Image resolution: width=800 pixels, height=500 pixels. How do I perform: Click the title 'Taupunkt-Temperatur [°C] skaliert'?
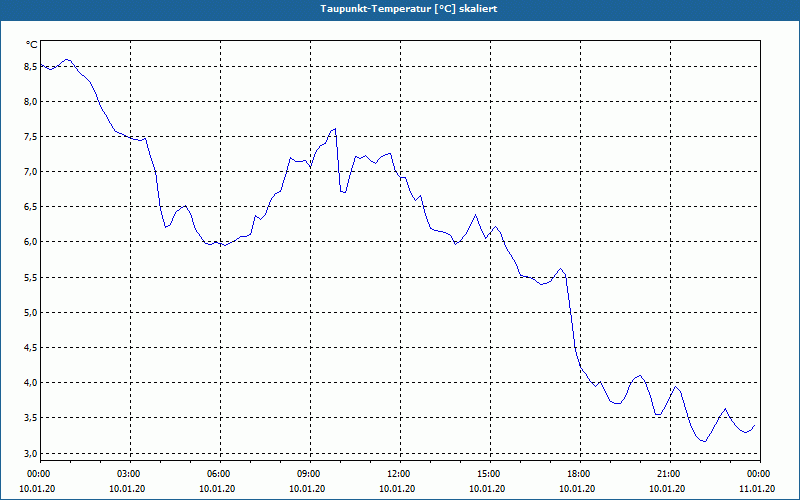point(409,9)
